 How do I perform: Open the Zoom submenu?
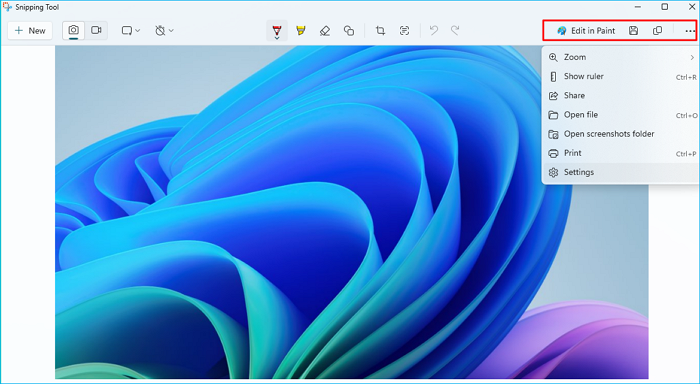(x=621, y=57)
